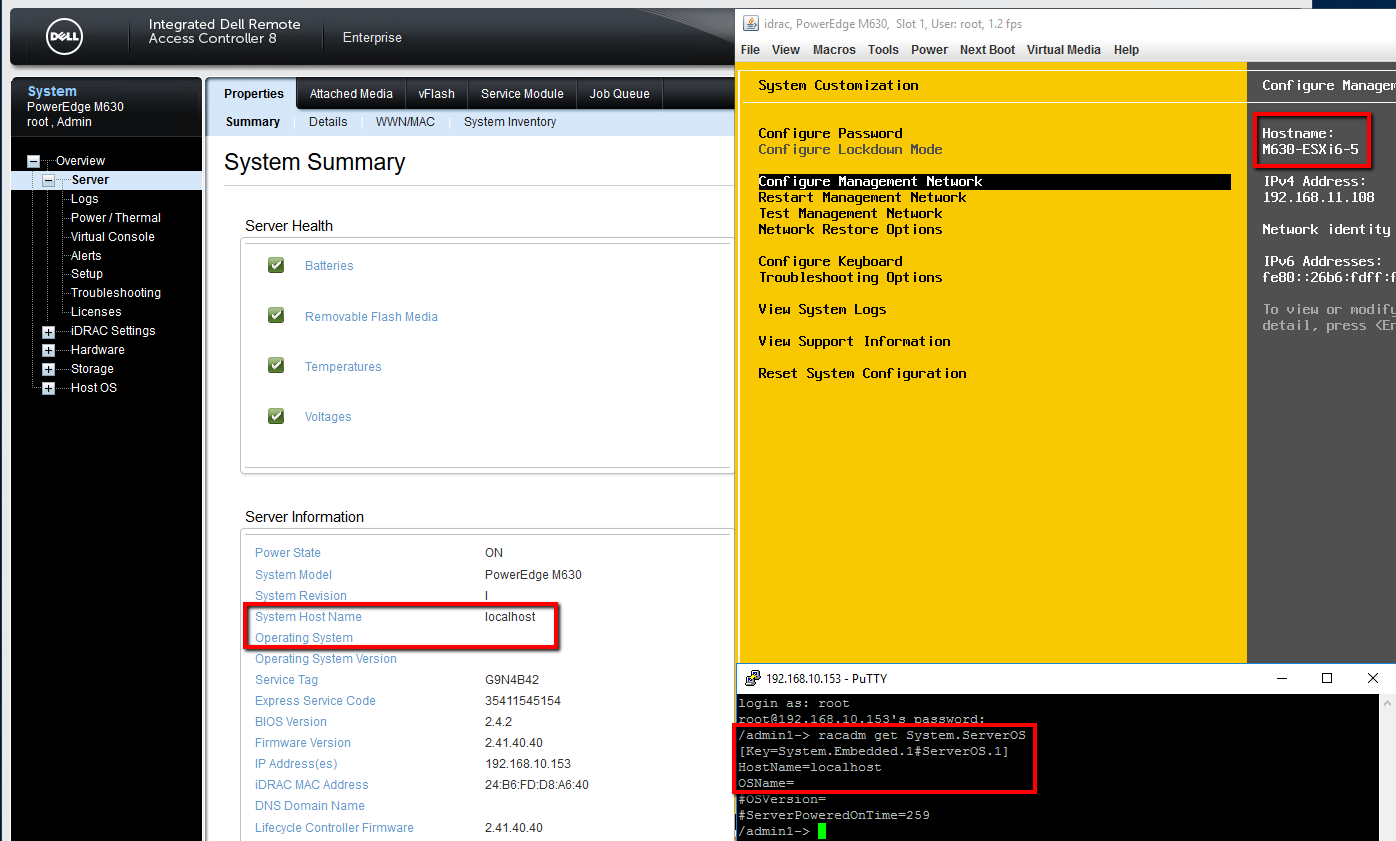
Task: Expand the Storage tree node
Action: 46,368
